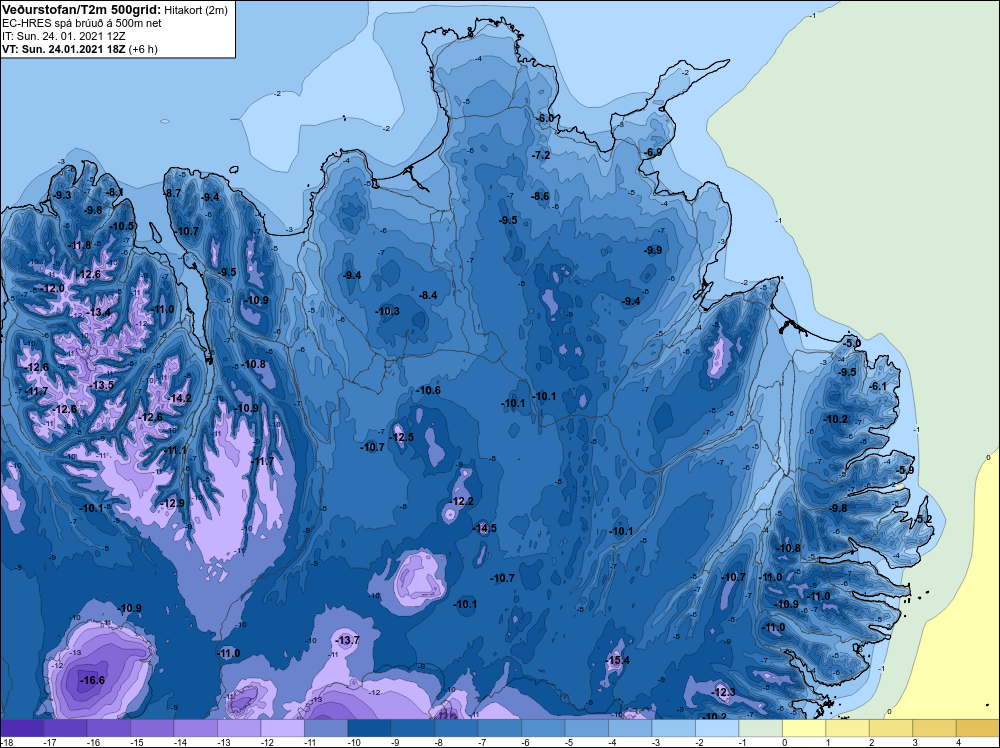Click the yellow legend swatch between 0 and 1
Viewport: 1000px width, 748px height.
804,727
